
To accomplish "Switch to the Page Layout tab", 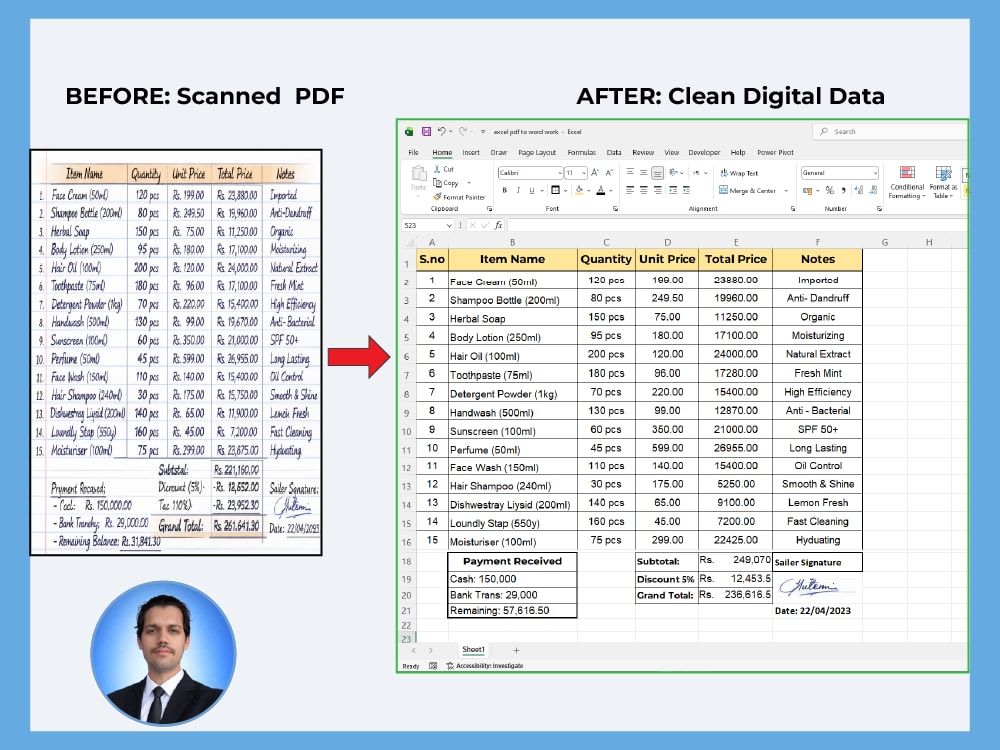I will tap(537, 152).
